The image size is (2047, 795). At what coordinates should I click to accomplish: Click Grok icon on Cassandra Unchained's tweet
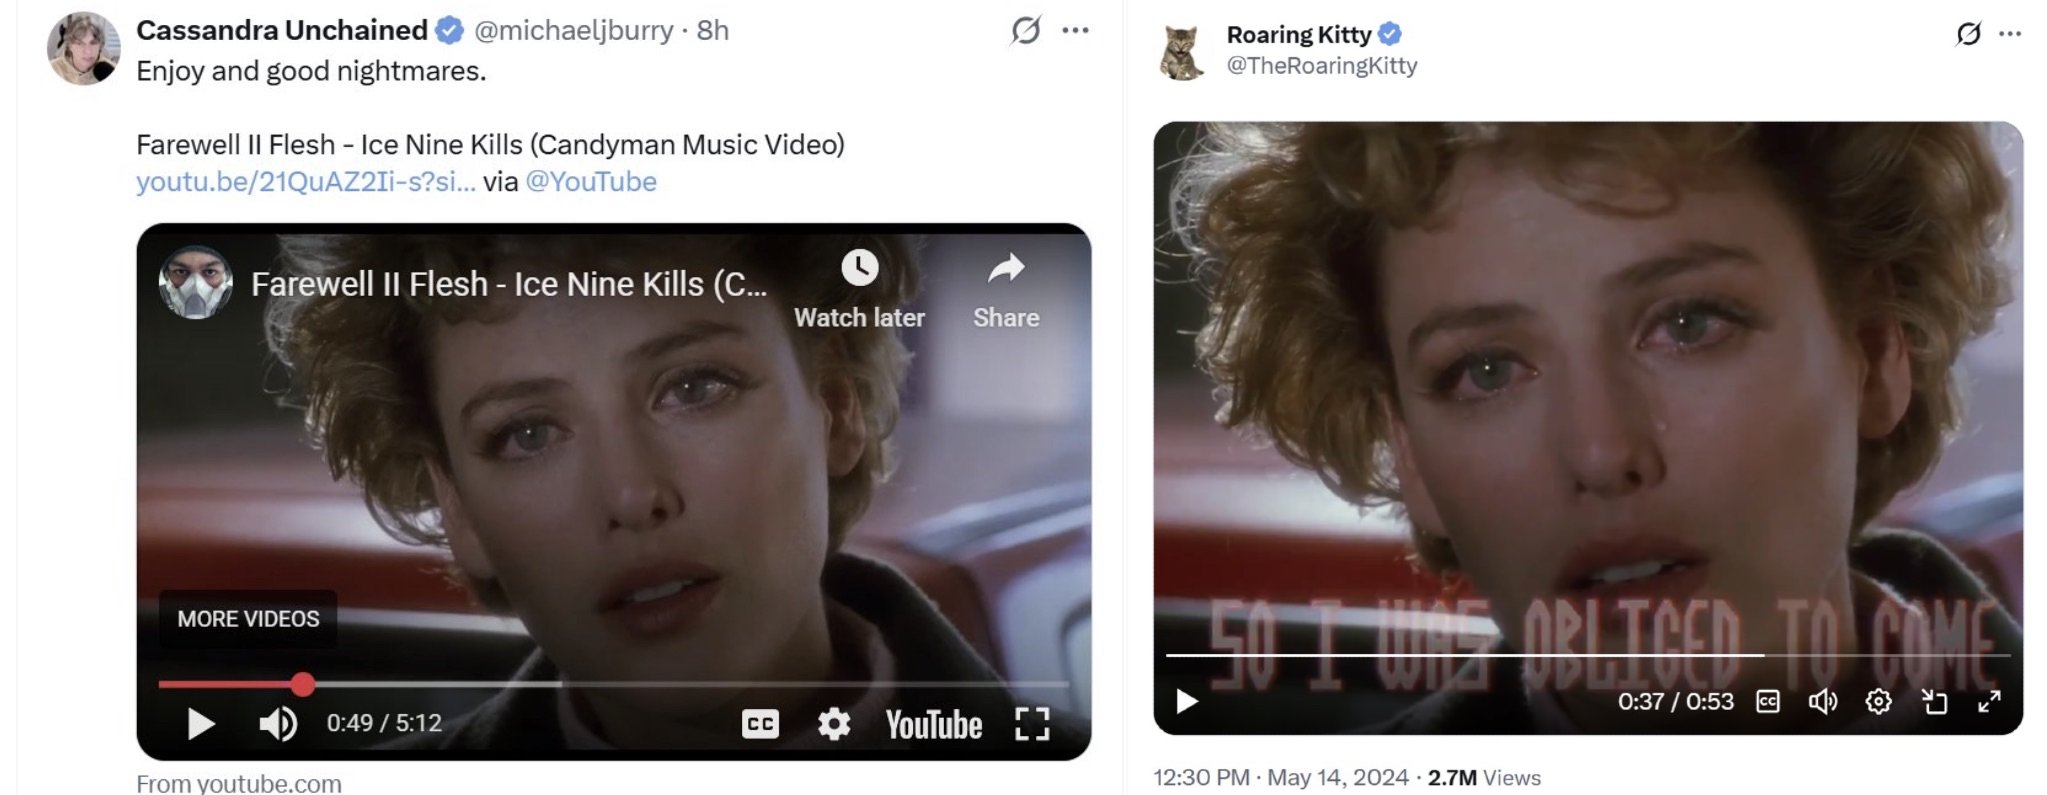point(1025,31)
